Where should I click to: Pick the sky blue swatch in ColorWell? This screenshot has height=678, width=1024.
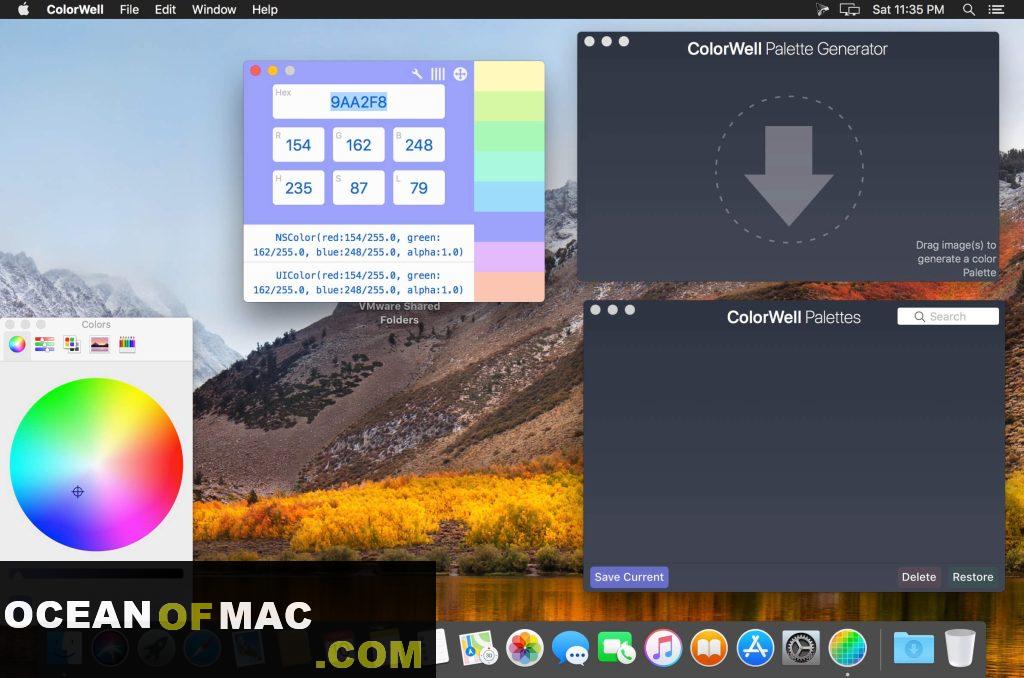point(509,196)
